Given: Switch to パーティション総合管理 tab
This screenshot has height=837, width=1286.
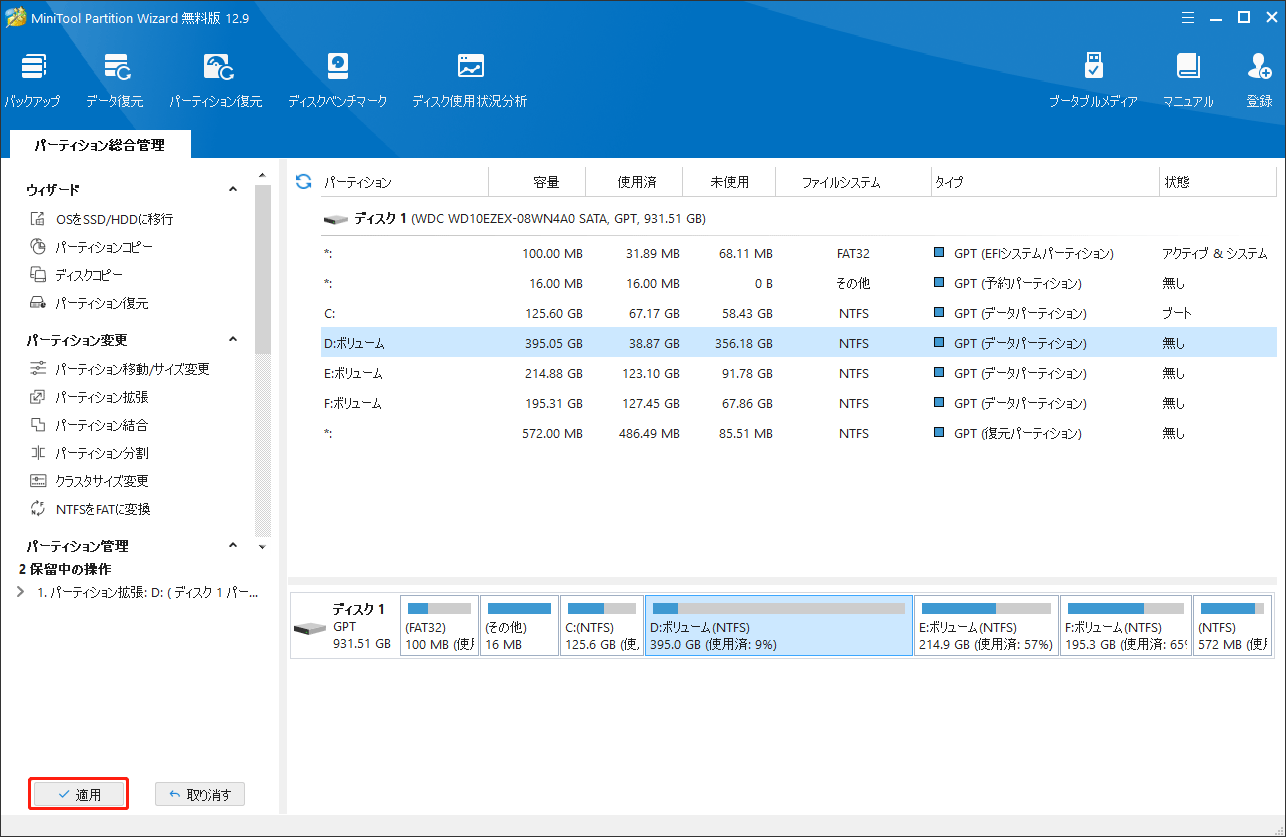Looking at the screenshot, I should [99, 145].
